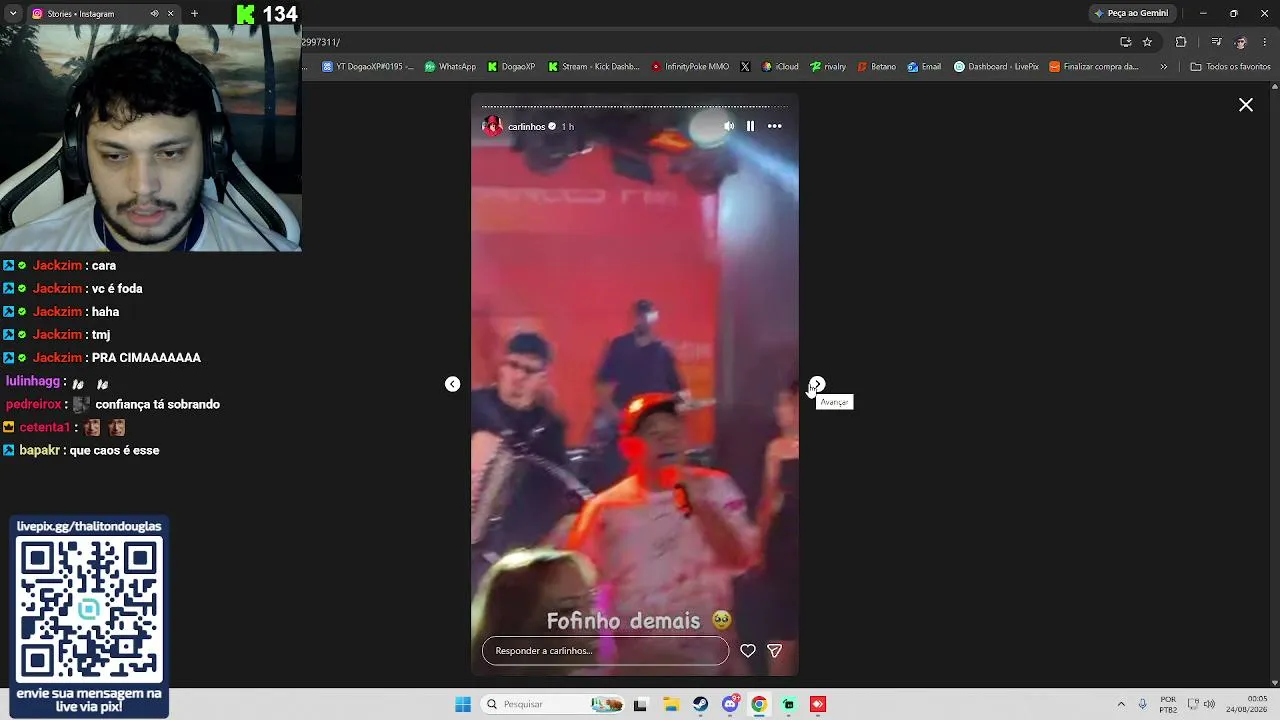Click the livepix.gg/thalitondouglas text
Screen dimensions: 1280x720
point(89,526)
